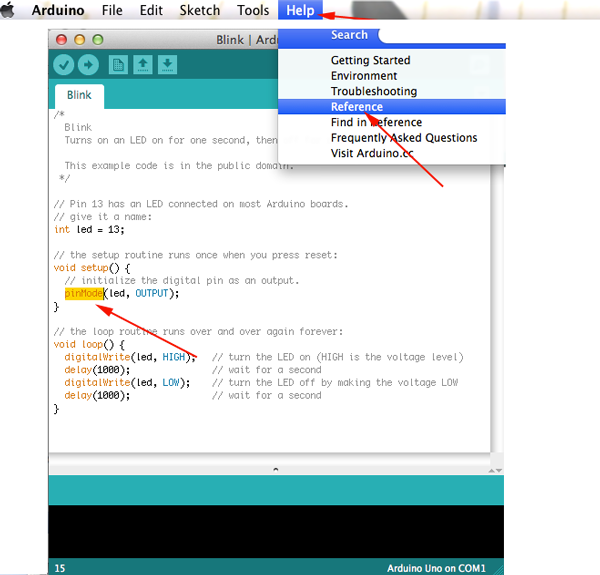Click the Search field in Help menu

tap(442, 36)
